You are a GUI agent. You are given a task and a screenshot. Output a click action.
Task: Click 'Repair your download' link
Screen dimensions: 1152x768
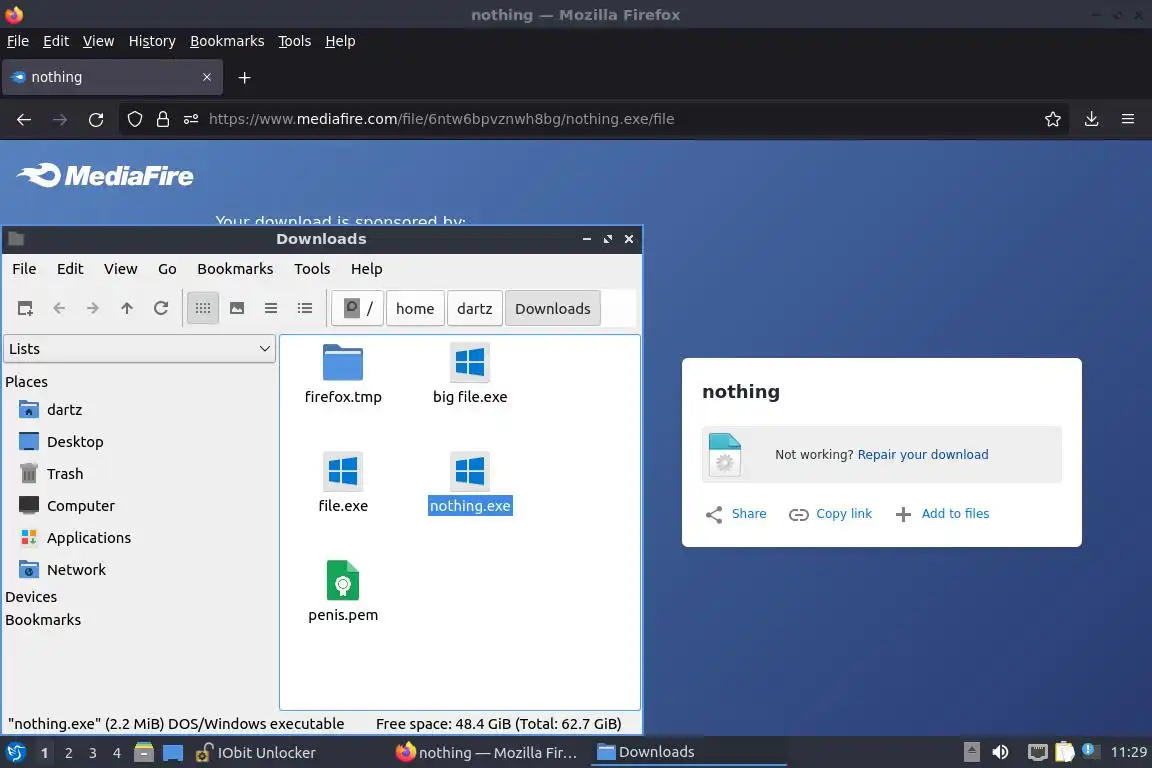coord(923,455)
